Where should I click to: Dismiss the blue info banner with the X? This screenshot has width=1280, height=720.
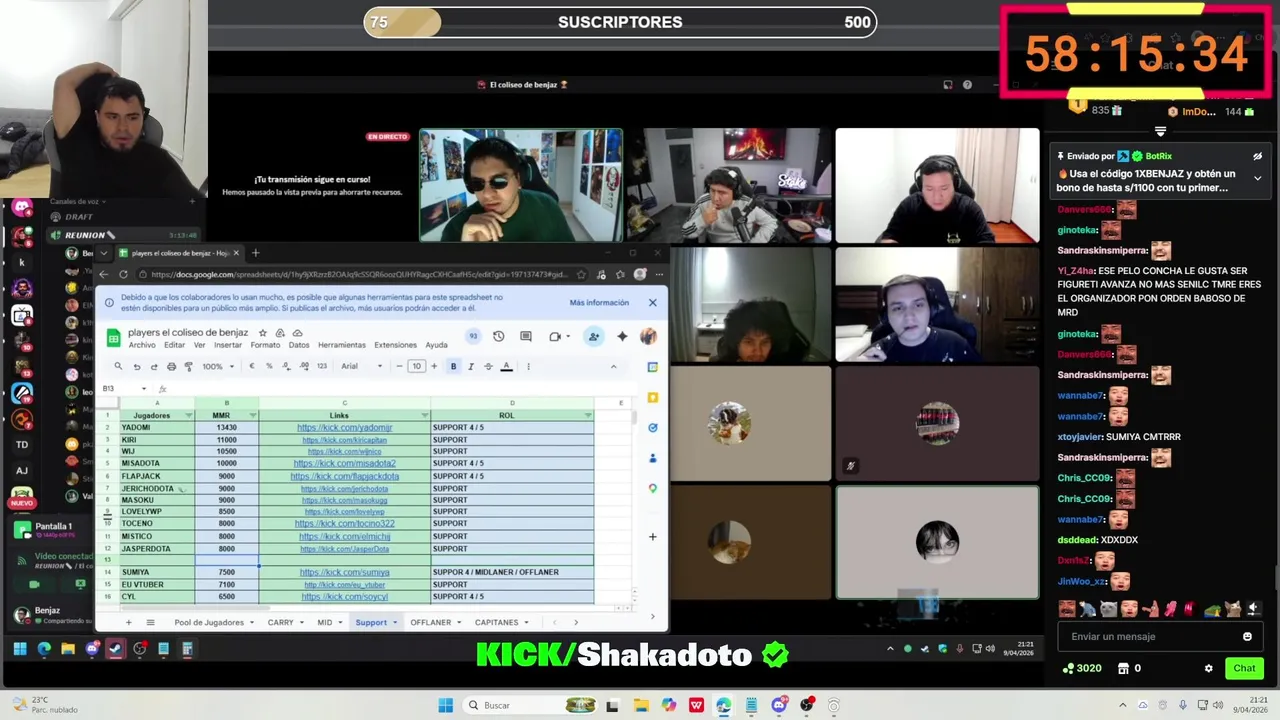tap(652, 303)
